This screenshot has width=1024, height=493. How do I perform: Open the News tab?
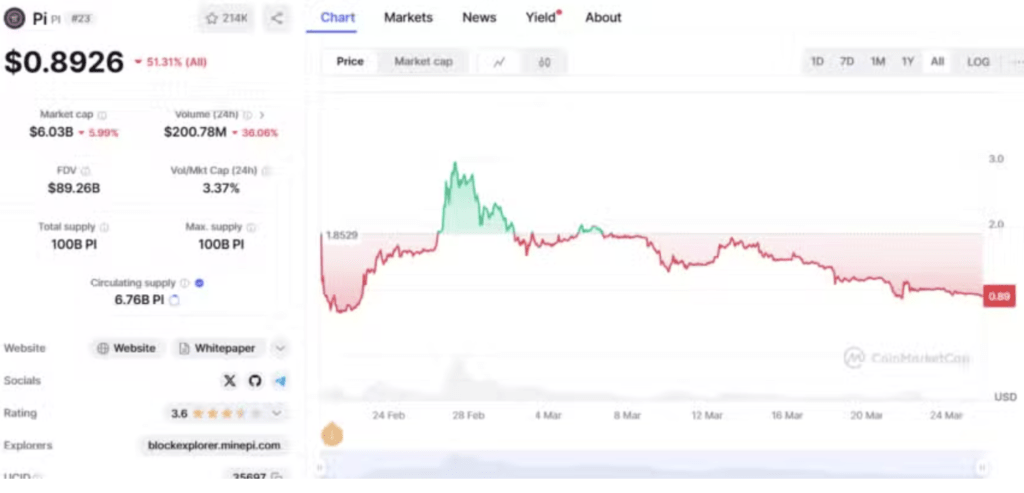coord(479,18)
